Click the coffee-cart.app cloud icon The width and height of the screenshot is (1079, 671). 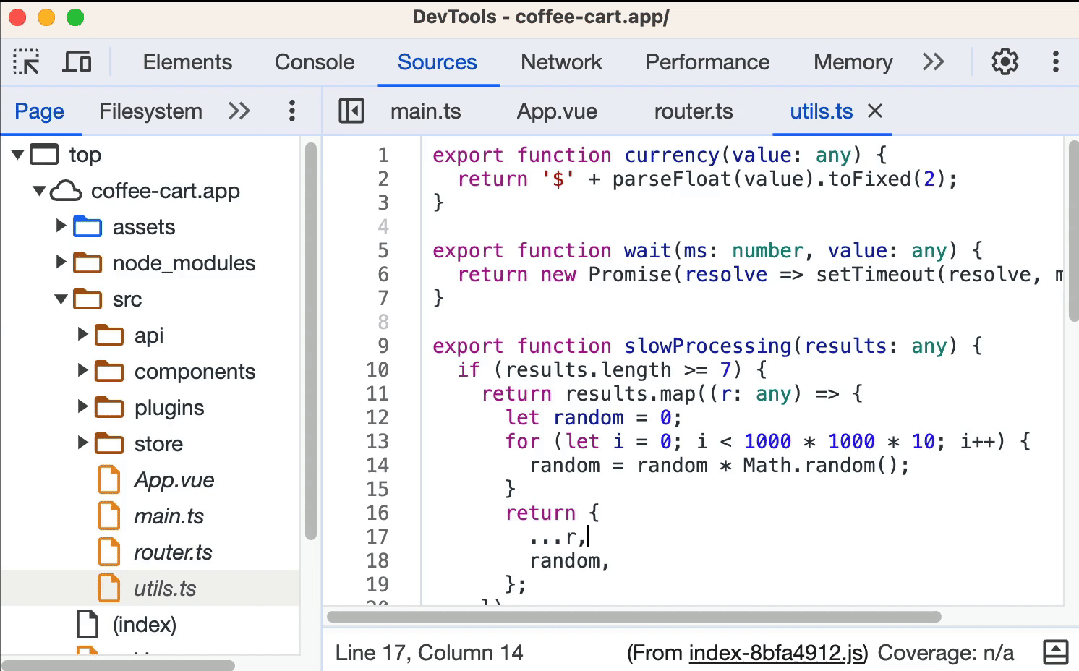click(66, 191)
